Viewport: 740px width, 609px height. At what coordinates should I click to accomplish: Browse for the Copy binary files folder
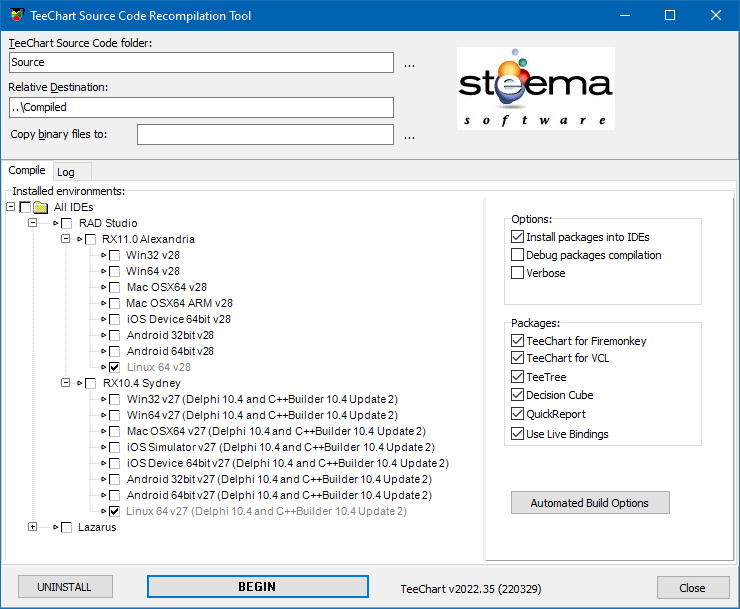(x=409, y=135)
